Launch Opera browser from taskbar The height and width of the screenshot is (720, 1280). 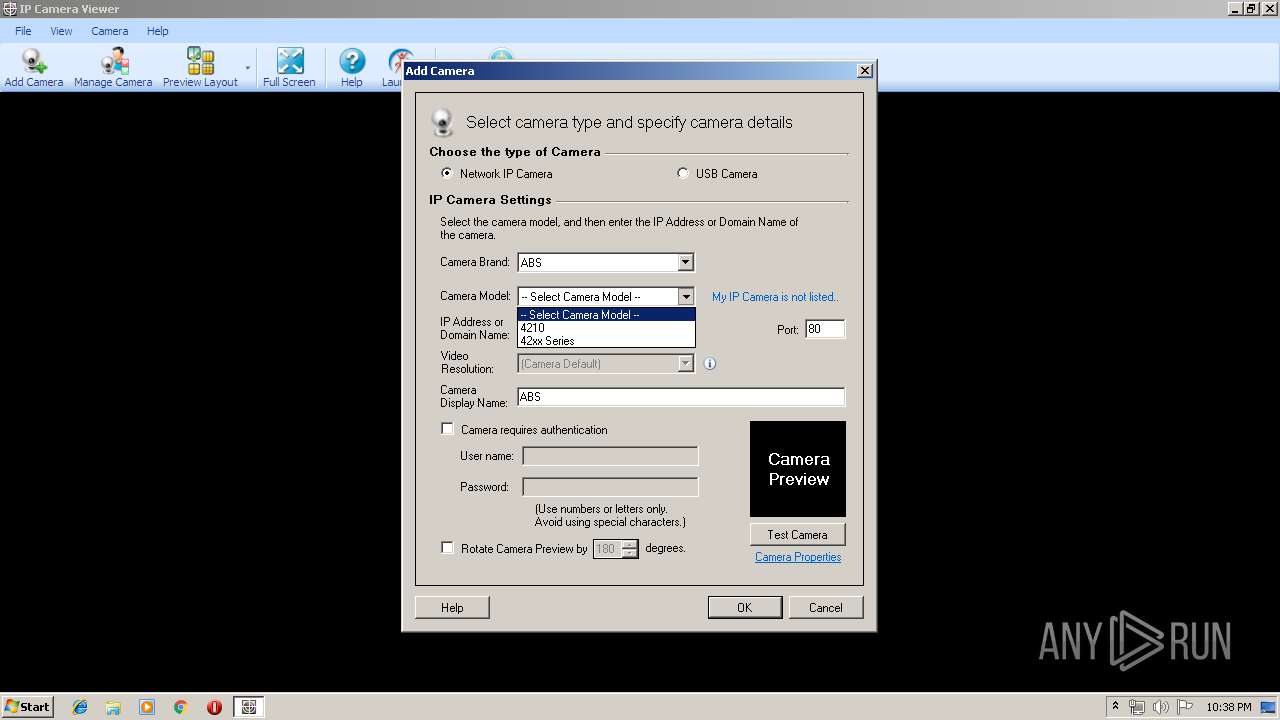[214, 707]
